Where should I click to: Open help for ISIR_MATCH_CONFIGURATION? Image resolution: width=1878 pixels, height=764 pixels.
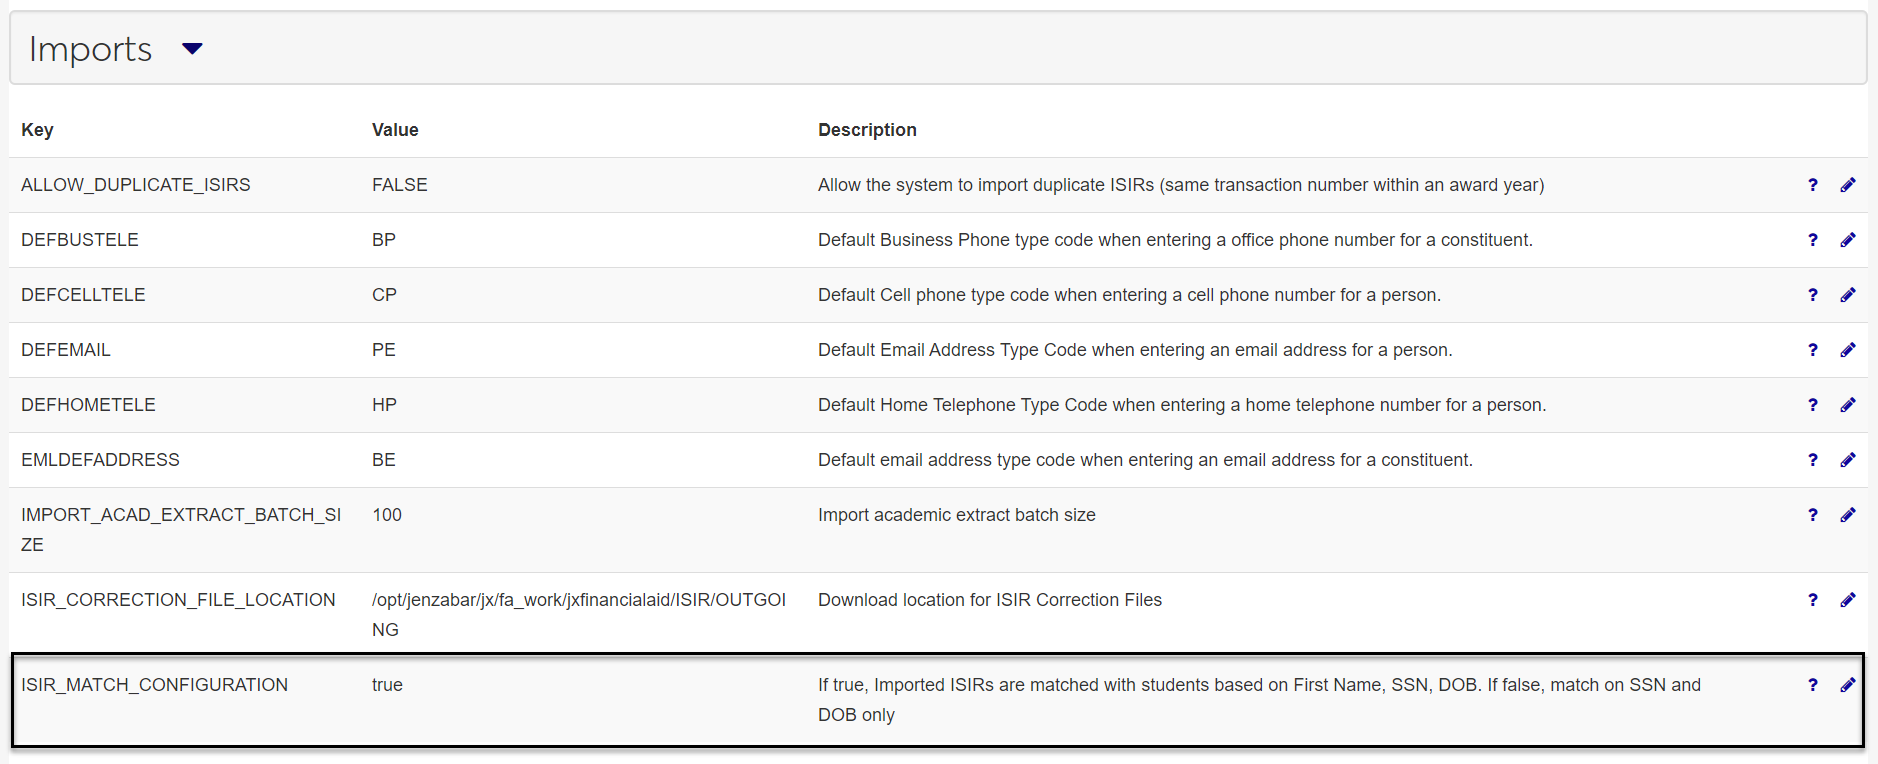pyautogui.click(x=1812, y=685)
